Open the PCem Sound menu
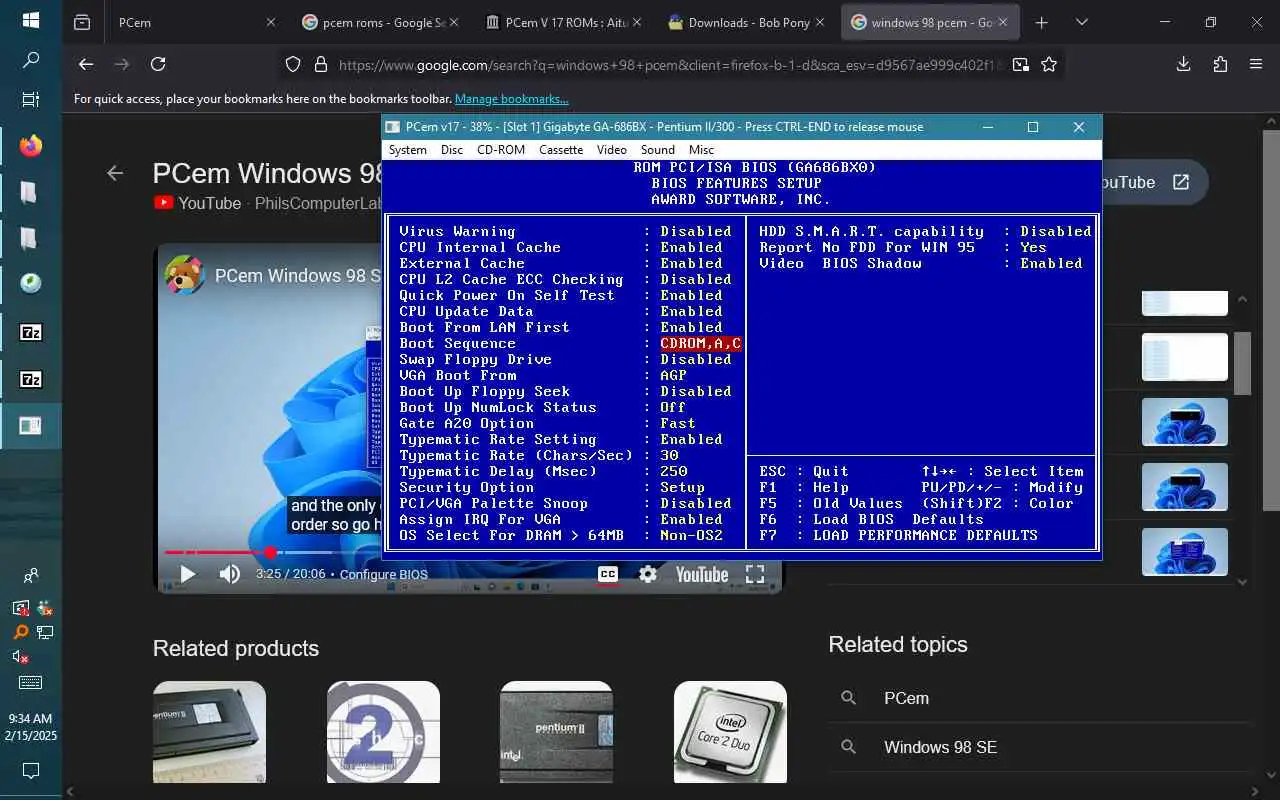1280x800 pixels. pos(658,150)
